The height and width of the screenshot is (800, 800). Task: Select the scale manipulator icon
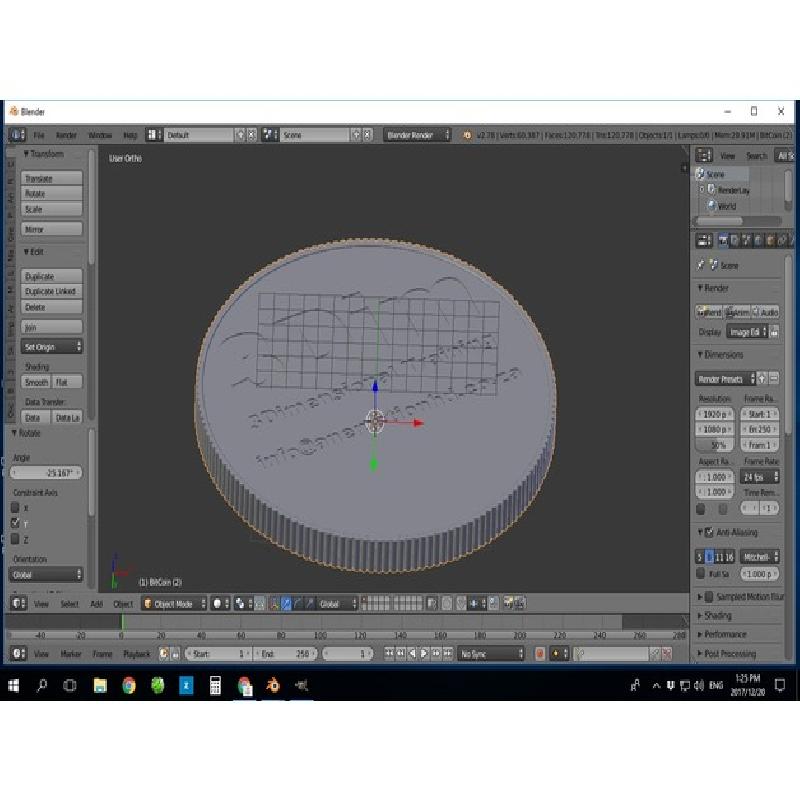[x=309, y=604]
